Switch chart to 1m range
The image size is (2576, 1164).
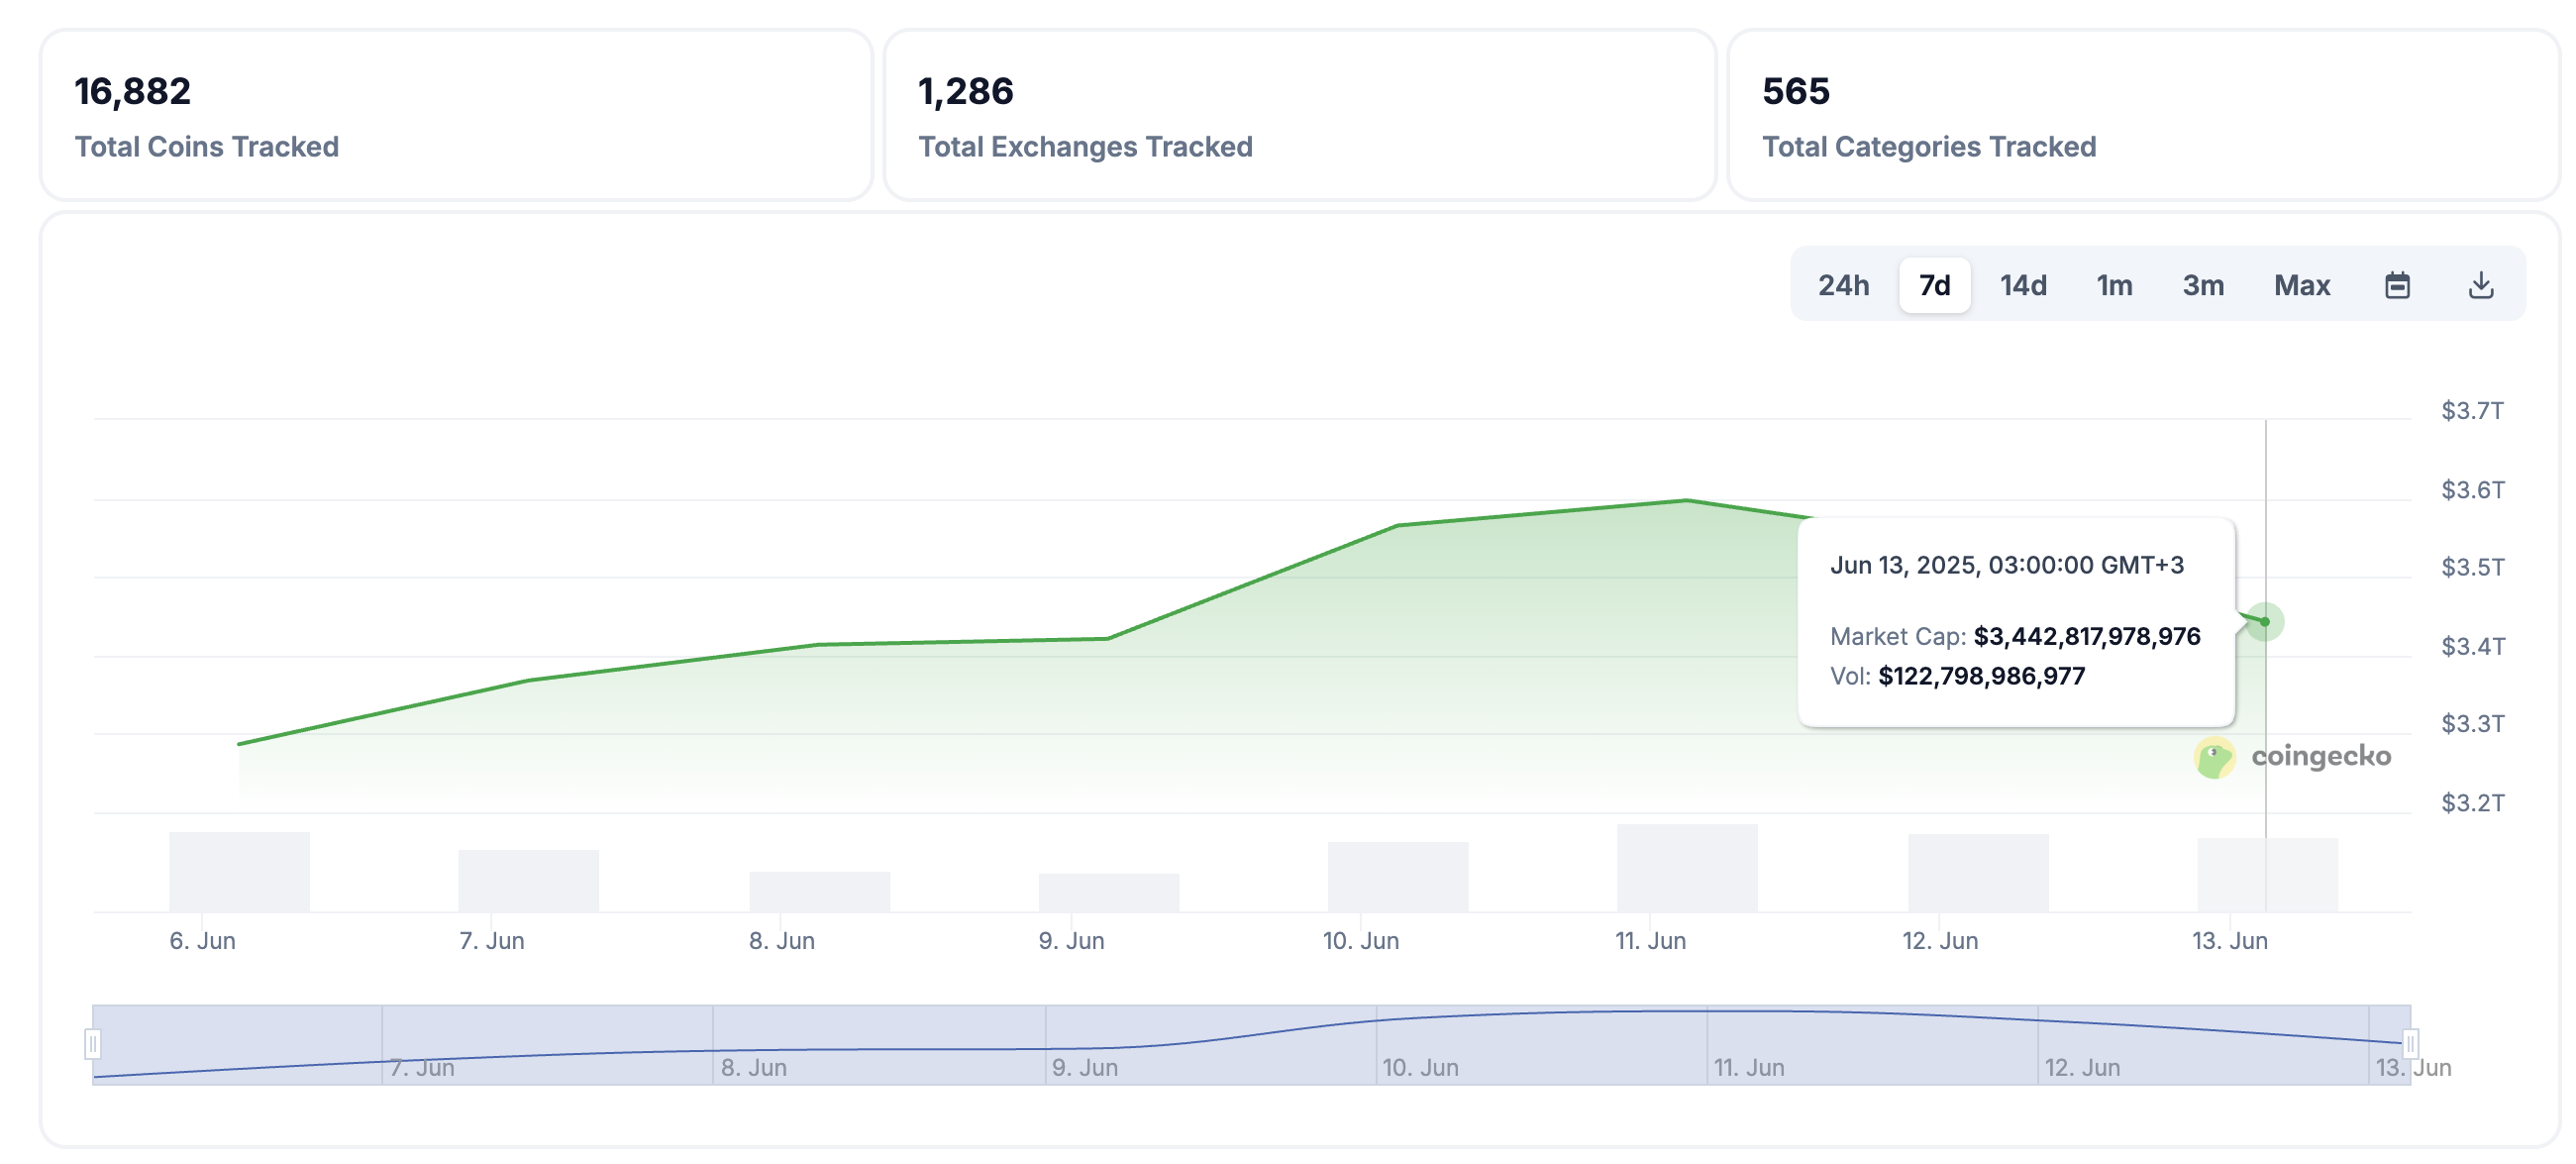[x=2114, y=285]
